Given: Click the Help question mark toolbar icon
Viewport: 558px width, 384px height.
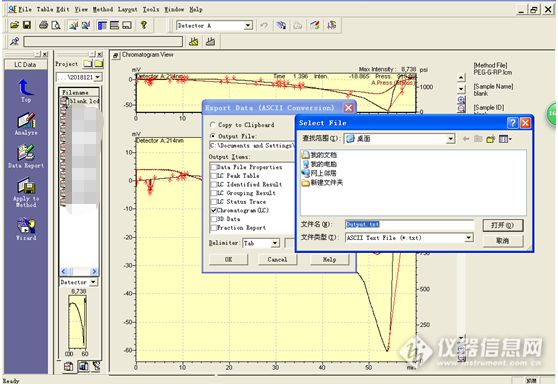Looking at the screenshot, I should tap(144, 25).
